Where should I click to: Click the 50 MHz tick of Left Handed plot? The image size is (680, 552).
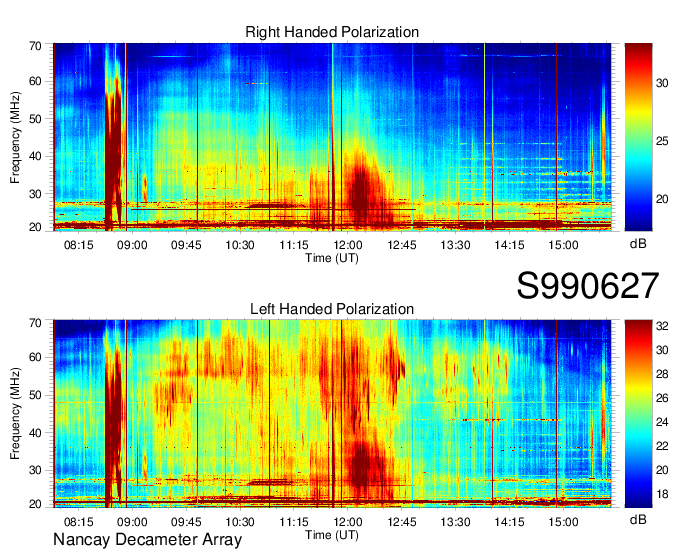36,395
